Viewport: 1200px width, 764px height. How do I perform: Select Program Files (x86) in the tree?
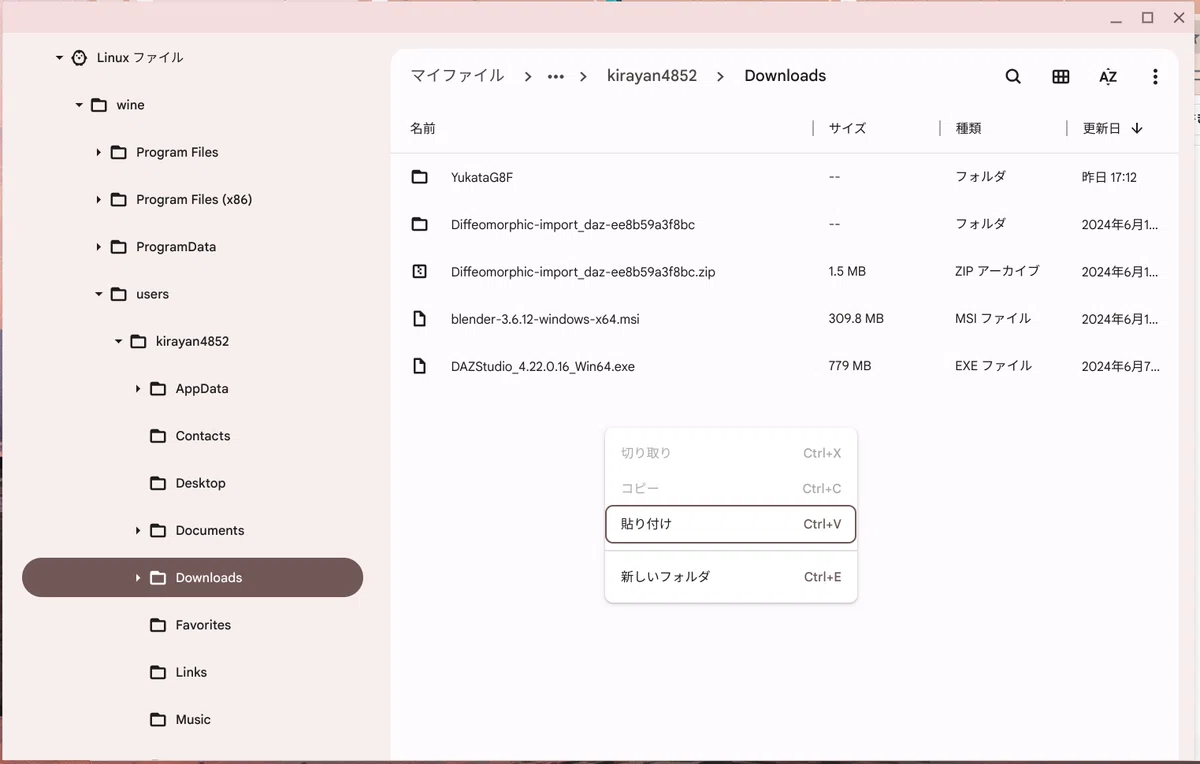[x=192, y=200]
